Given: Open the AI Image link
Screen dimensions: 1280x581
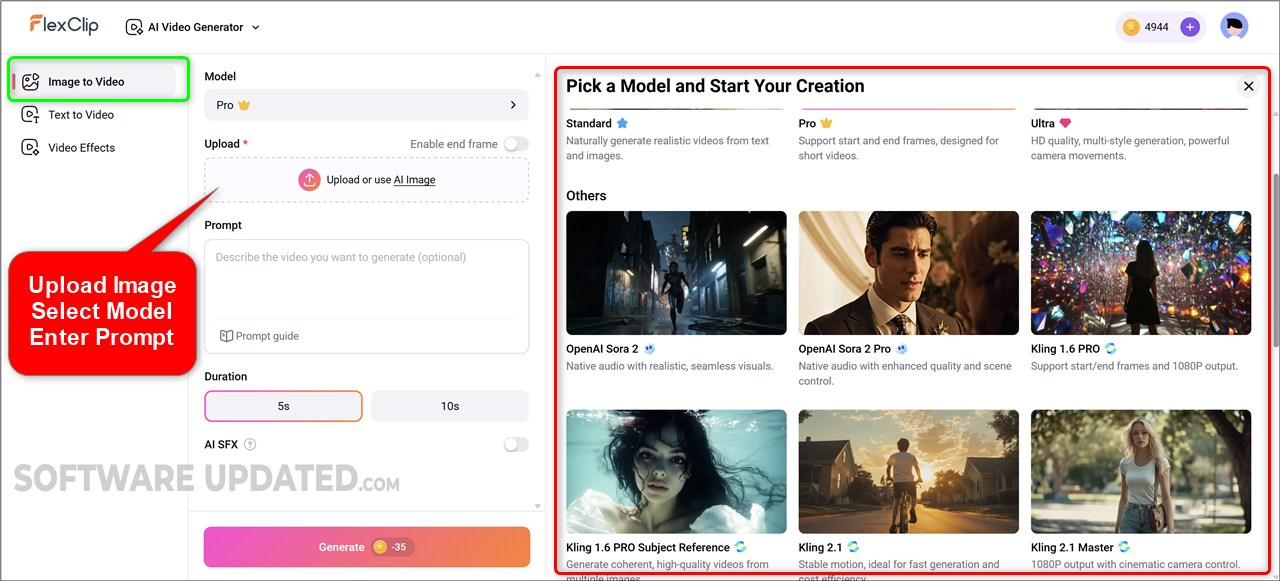Looking at the screenshot, I should (414, 180).
